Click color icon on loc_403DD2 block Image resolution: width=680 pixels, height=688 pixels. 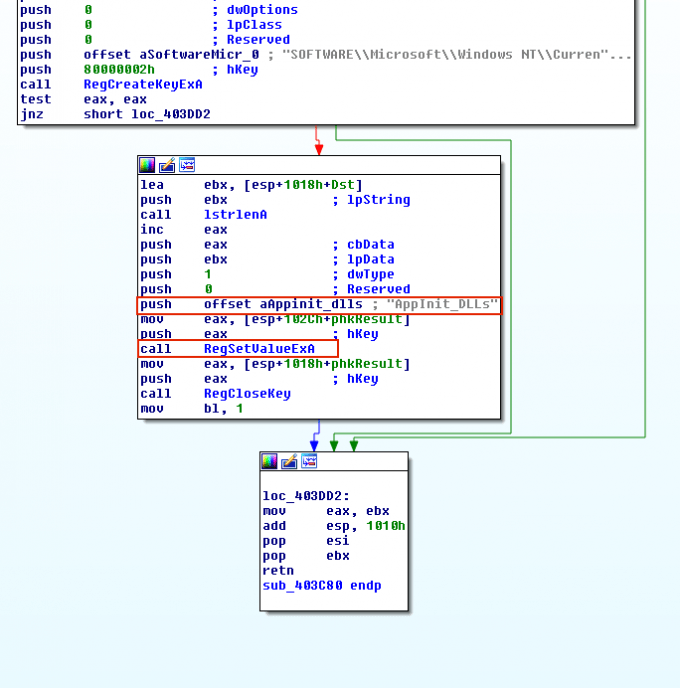coord(269,461)
